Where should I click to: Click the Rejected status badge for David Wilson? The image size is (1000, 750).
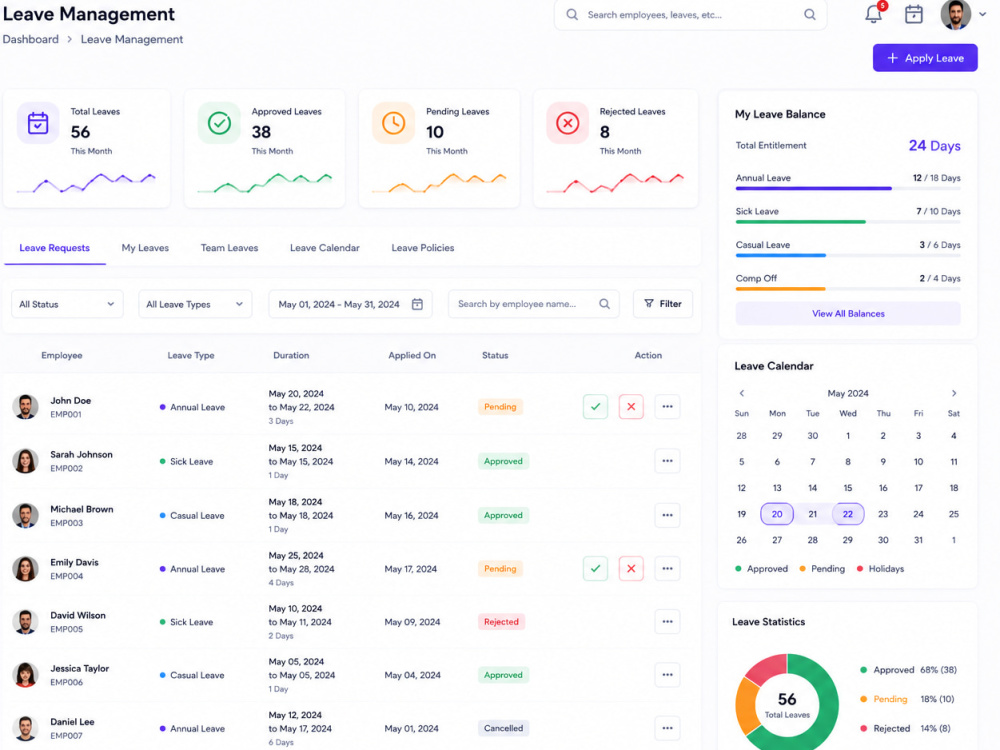click(x=501, y=622)
